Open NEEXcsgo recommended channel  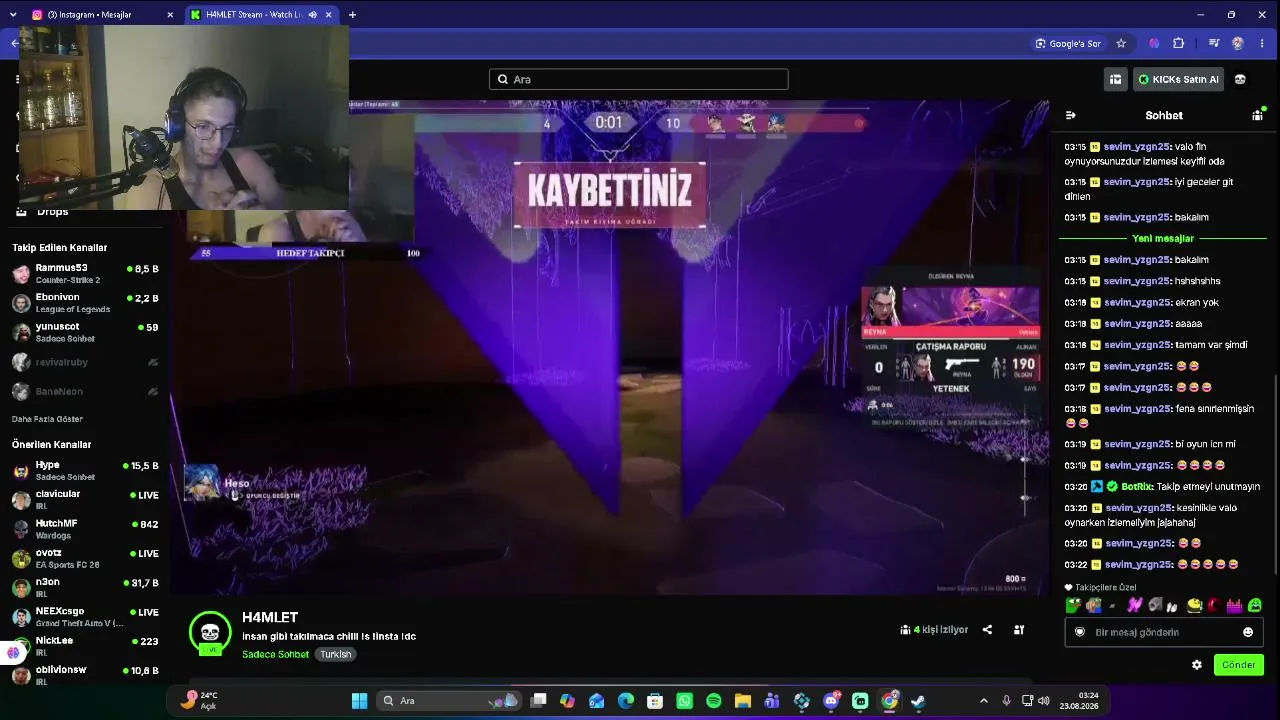click(85, 616)
